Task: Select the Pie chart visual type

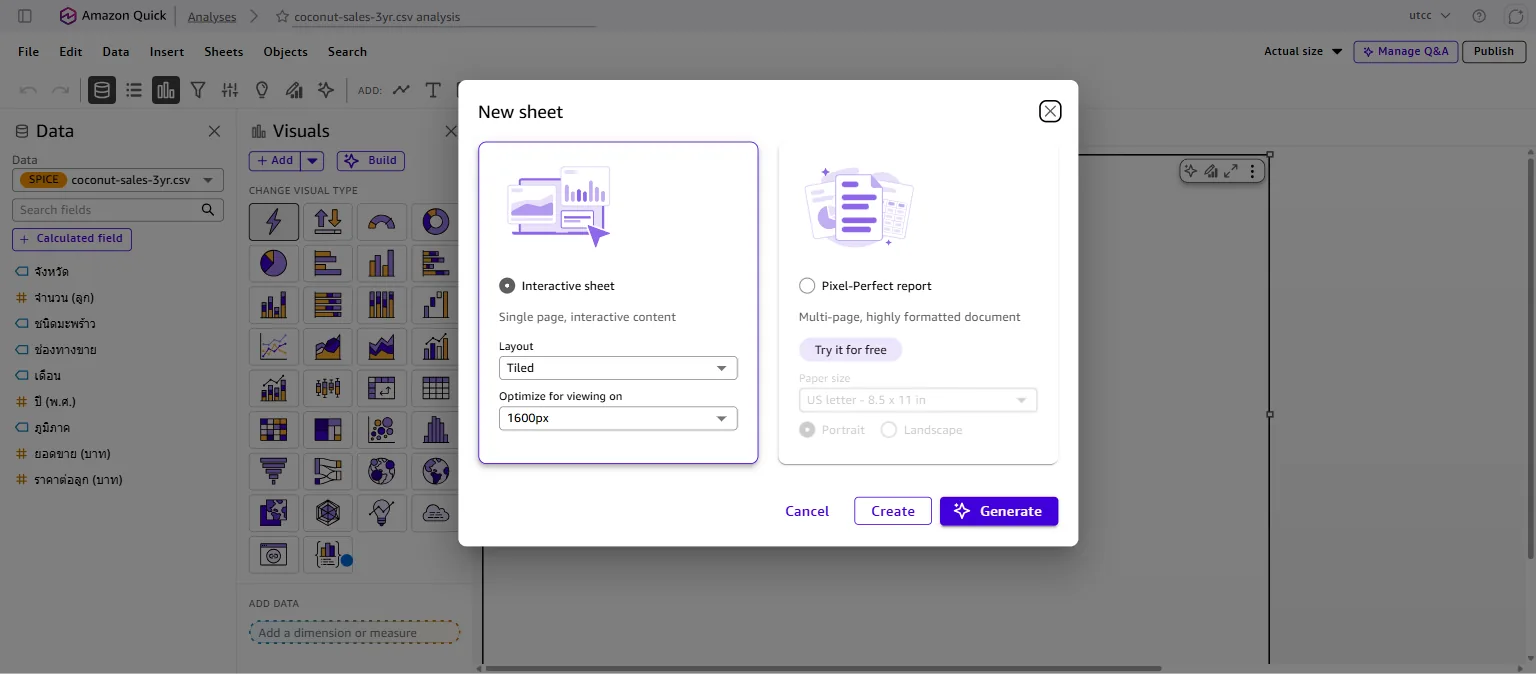Action: 274,263
